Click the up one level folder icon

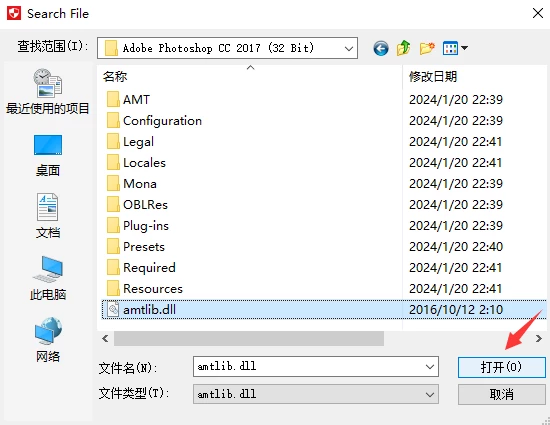[x=404, y=48]
